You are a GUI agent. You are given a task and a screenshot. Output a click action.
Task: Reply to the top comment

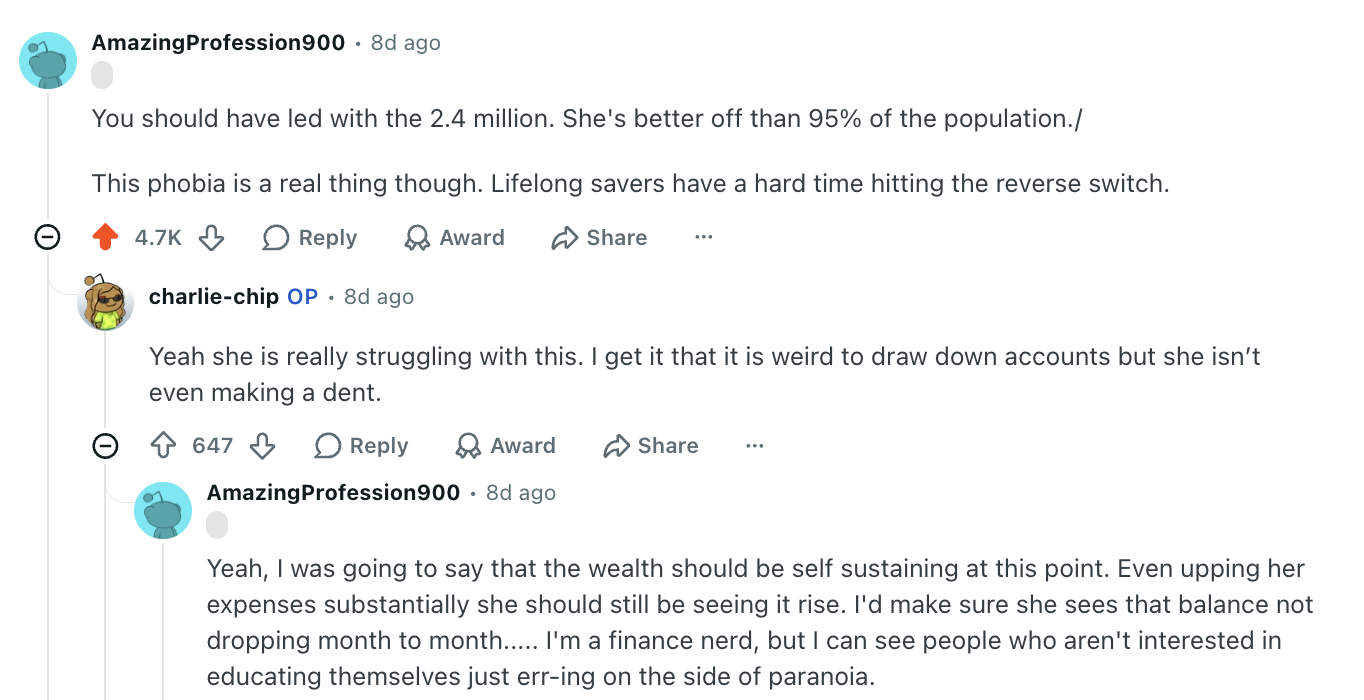pyautogui.click(x=310, y=238)
